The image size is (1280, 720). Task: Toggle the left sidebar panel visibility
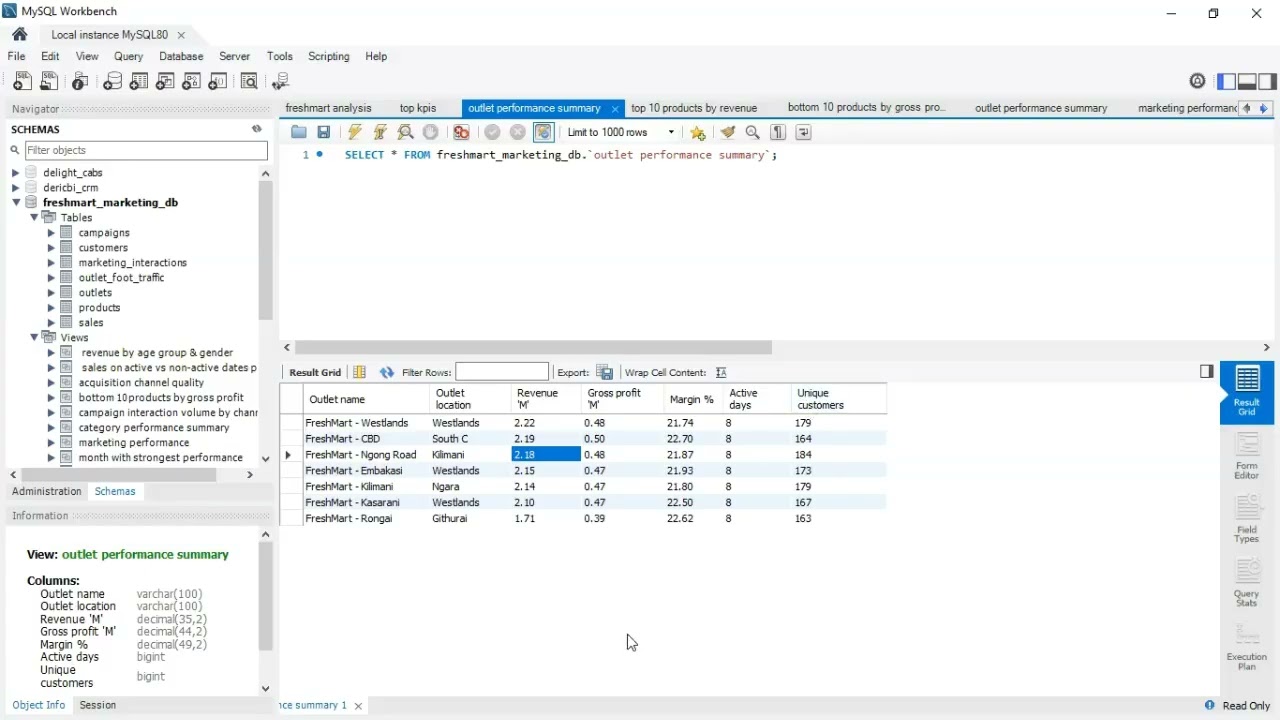1226,81
